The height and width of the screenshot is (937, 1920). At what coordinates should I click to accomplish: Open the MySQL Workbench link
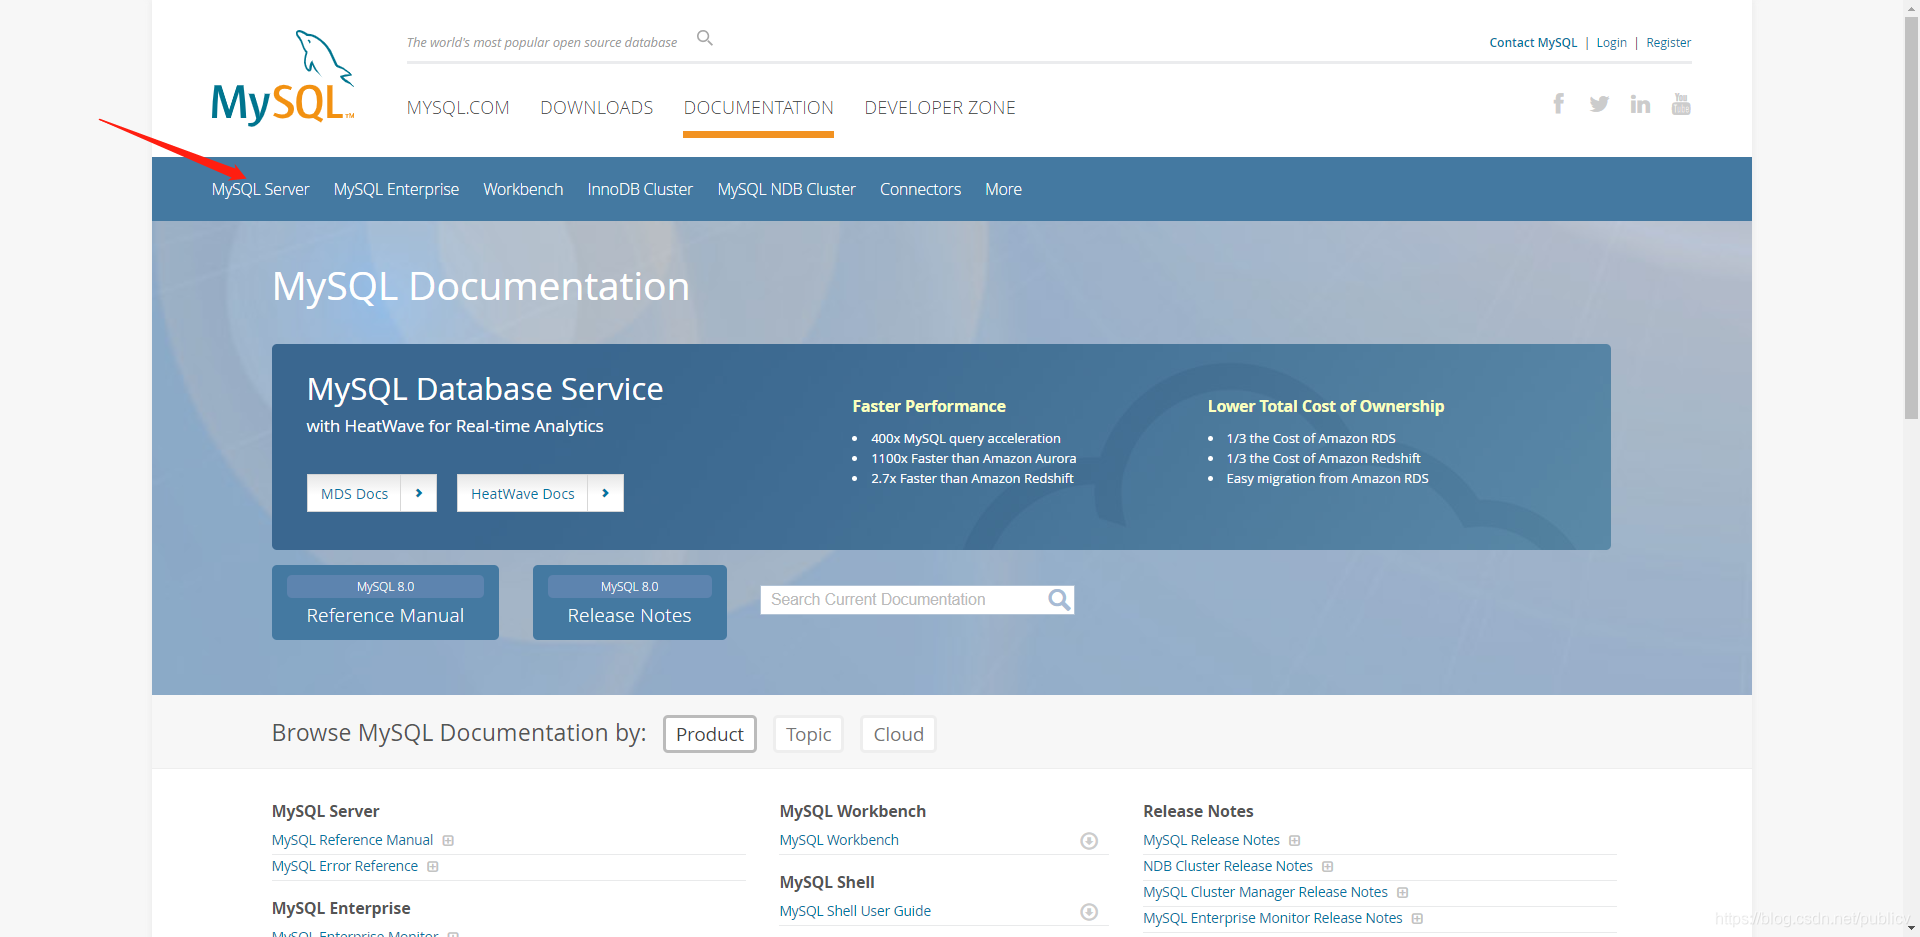click(839, 841)
